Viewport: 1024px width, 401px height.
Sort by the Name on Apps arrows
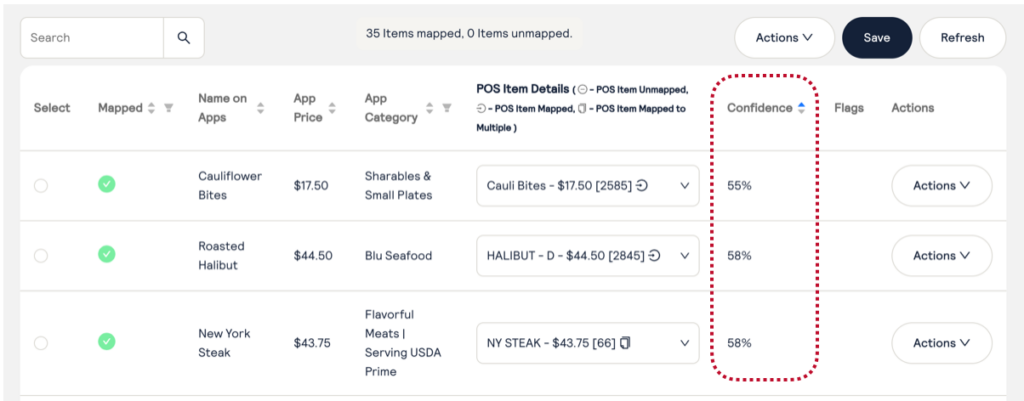260,108
